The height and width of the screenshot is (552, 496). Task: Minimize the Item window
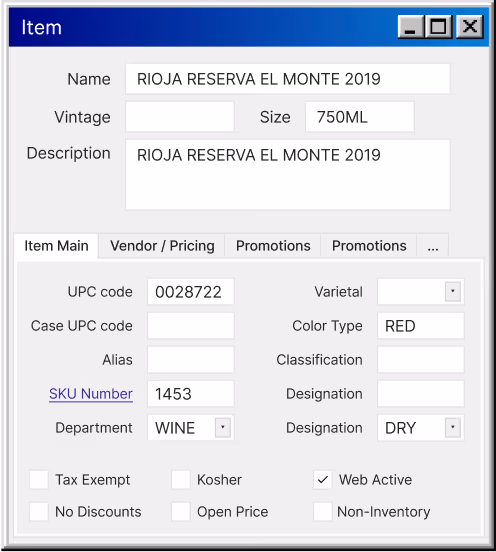pyautogui.click(x=410, y=27)
